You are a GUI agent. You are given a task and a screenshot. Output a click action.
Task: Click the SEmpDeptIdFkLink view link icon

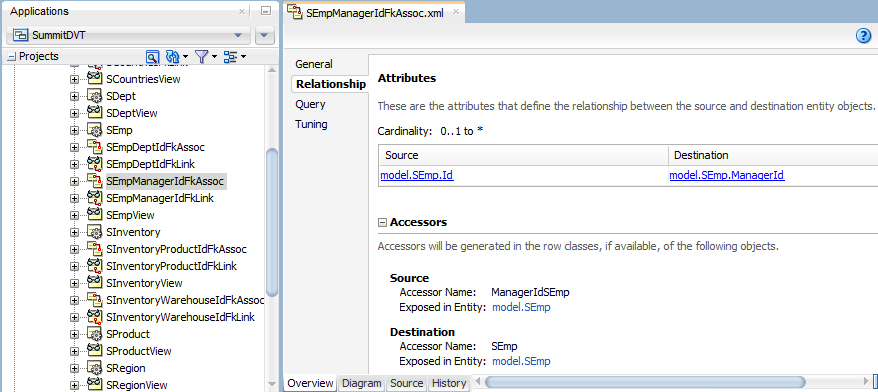click(x=94, y=164)
